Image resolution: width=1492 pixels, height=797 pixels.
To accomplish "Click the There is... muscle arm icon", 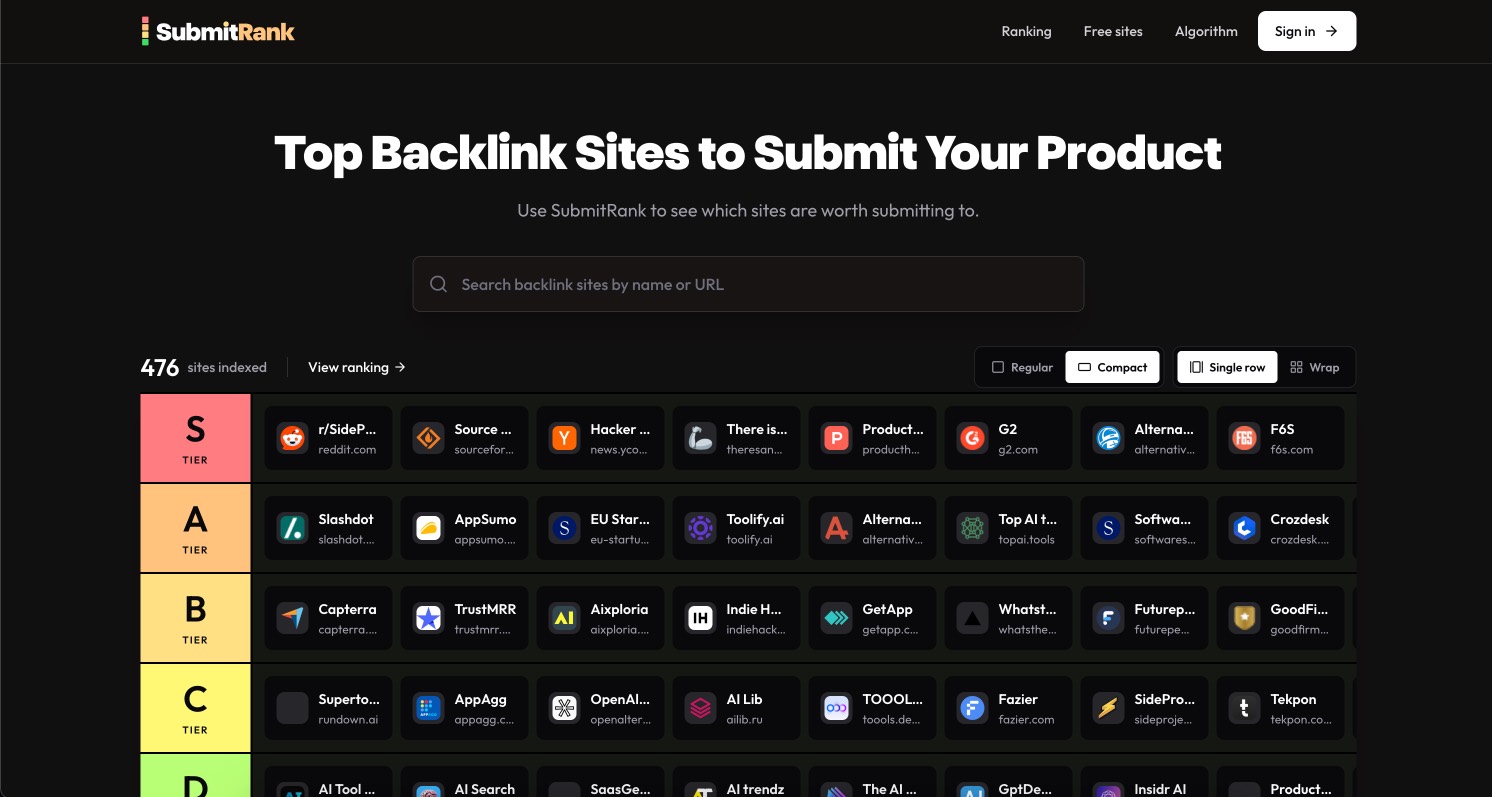I will pos(701,438).
